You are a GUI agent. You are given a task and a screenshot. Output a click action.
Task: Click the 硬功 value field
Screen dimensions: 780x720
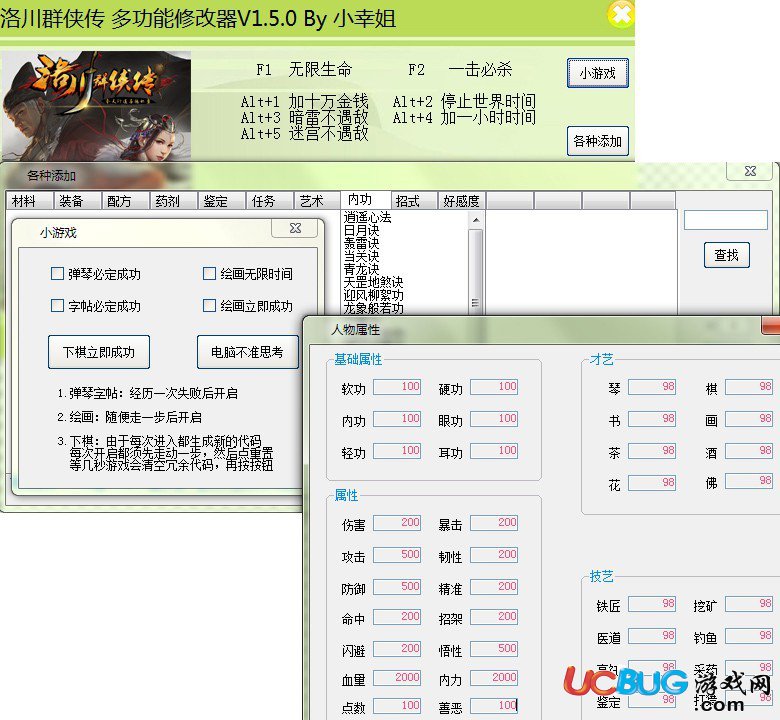click(x=494, y=387)
